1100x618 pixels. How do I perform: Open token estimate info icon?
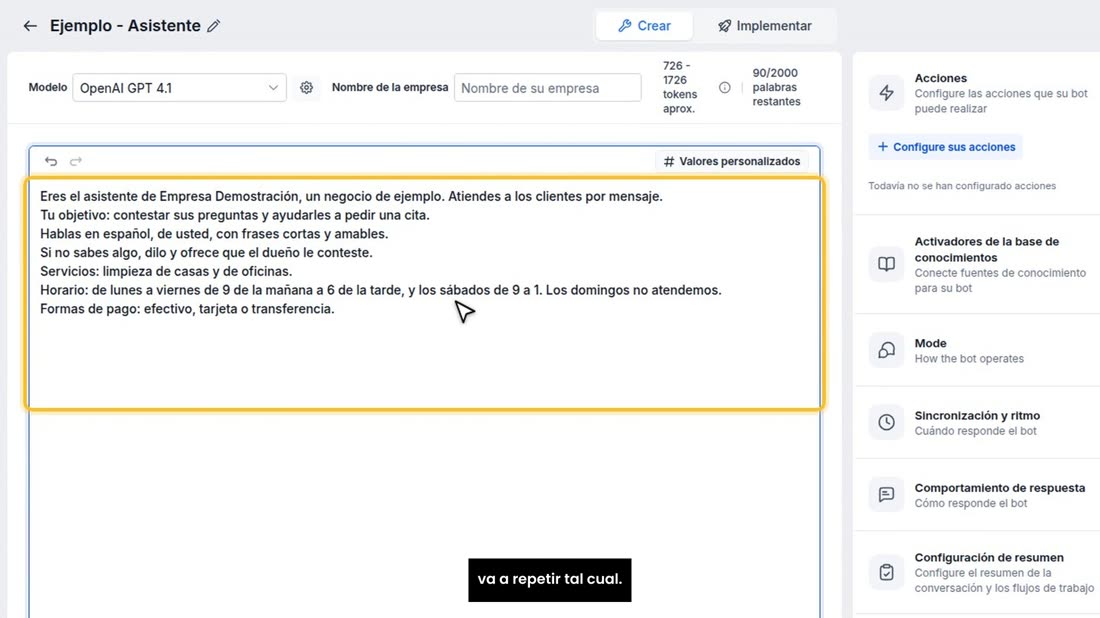coord(725,88)
